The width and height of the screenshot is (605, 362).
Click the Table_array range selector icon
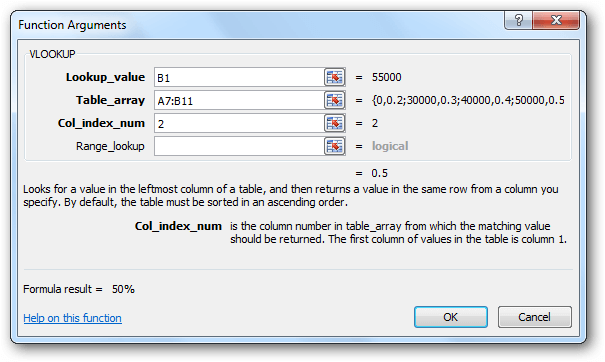[x=334, y=100]
